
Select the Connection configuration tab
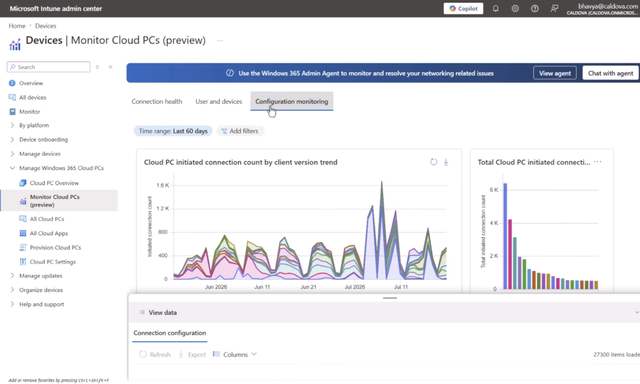[170, 333]
